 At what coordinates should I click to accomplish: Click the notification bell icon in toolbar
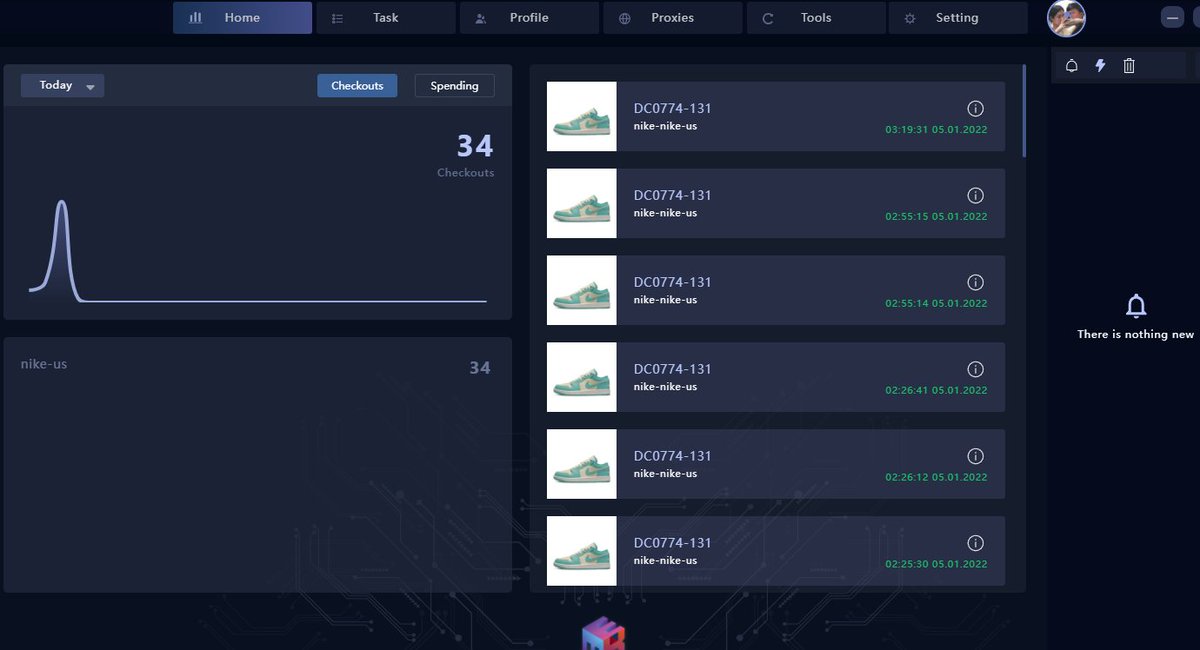(x=1072, y=66)
